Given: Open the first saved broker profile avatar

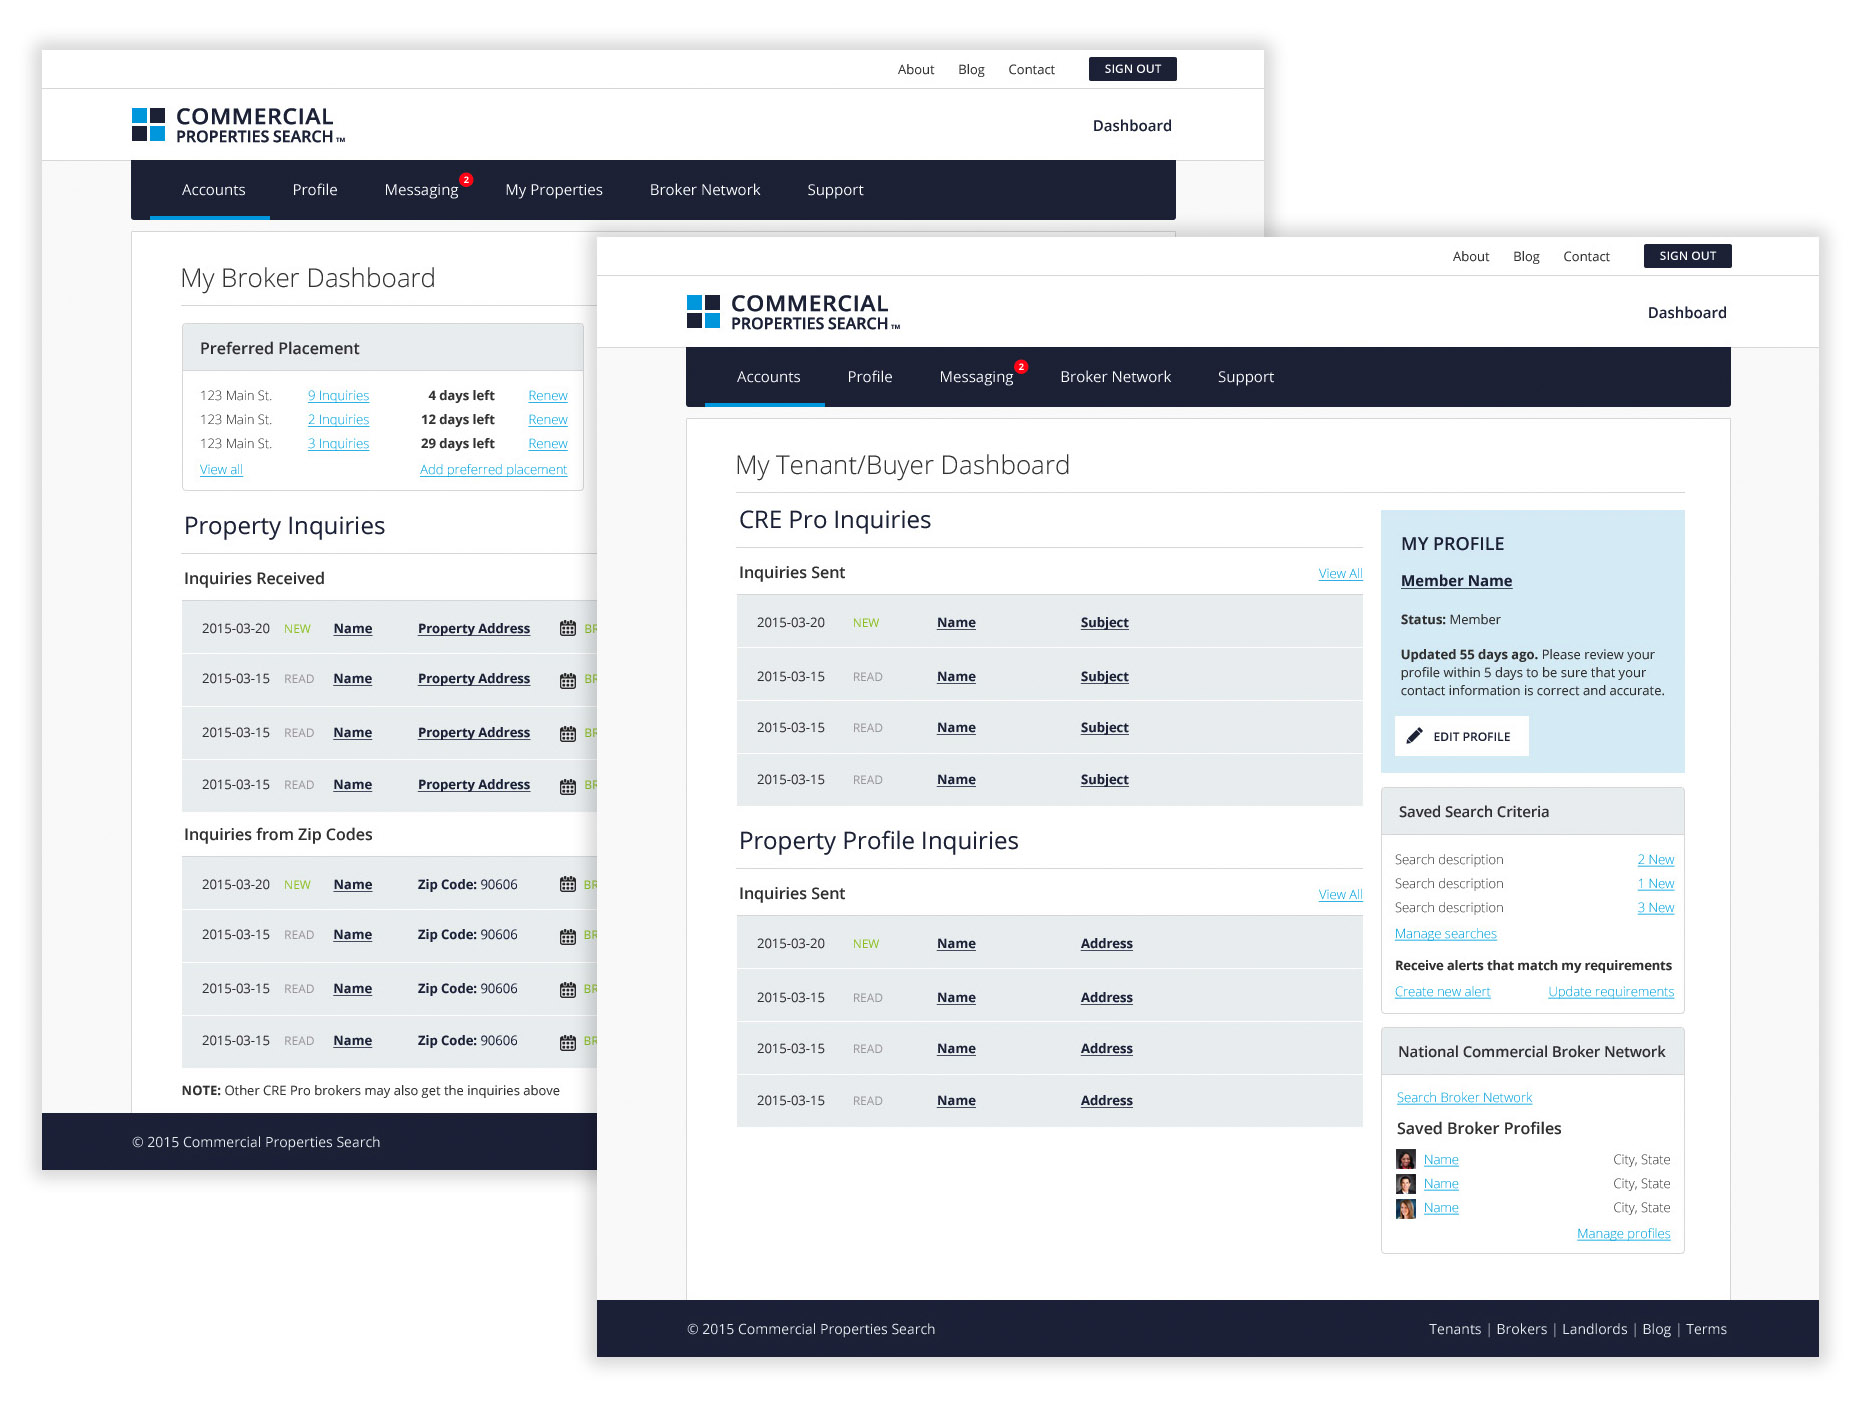Looking at the screenshot, I should tap(1405, 1160).
